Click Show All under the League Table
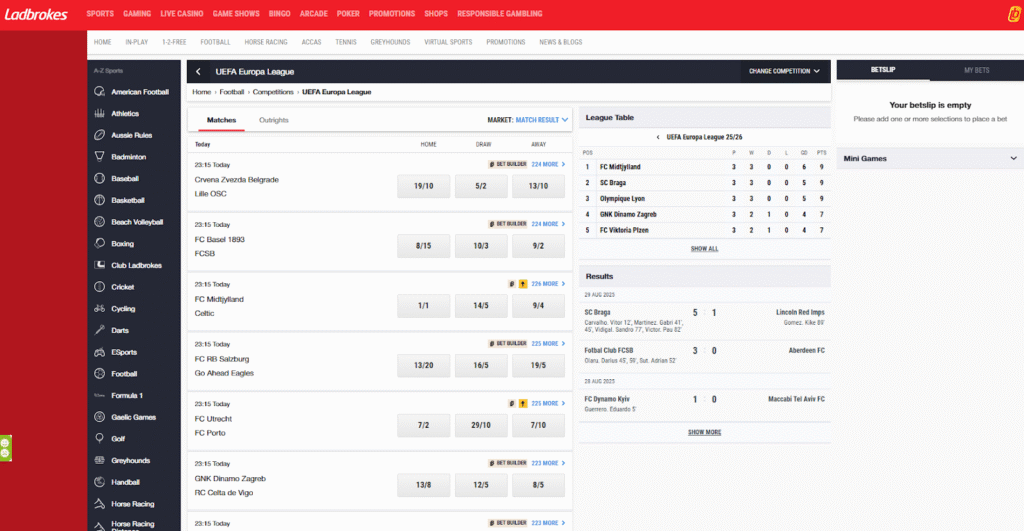The height and width of the screenshot is (531, 1024). (x=704, y=248)
